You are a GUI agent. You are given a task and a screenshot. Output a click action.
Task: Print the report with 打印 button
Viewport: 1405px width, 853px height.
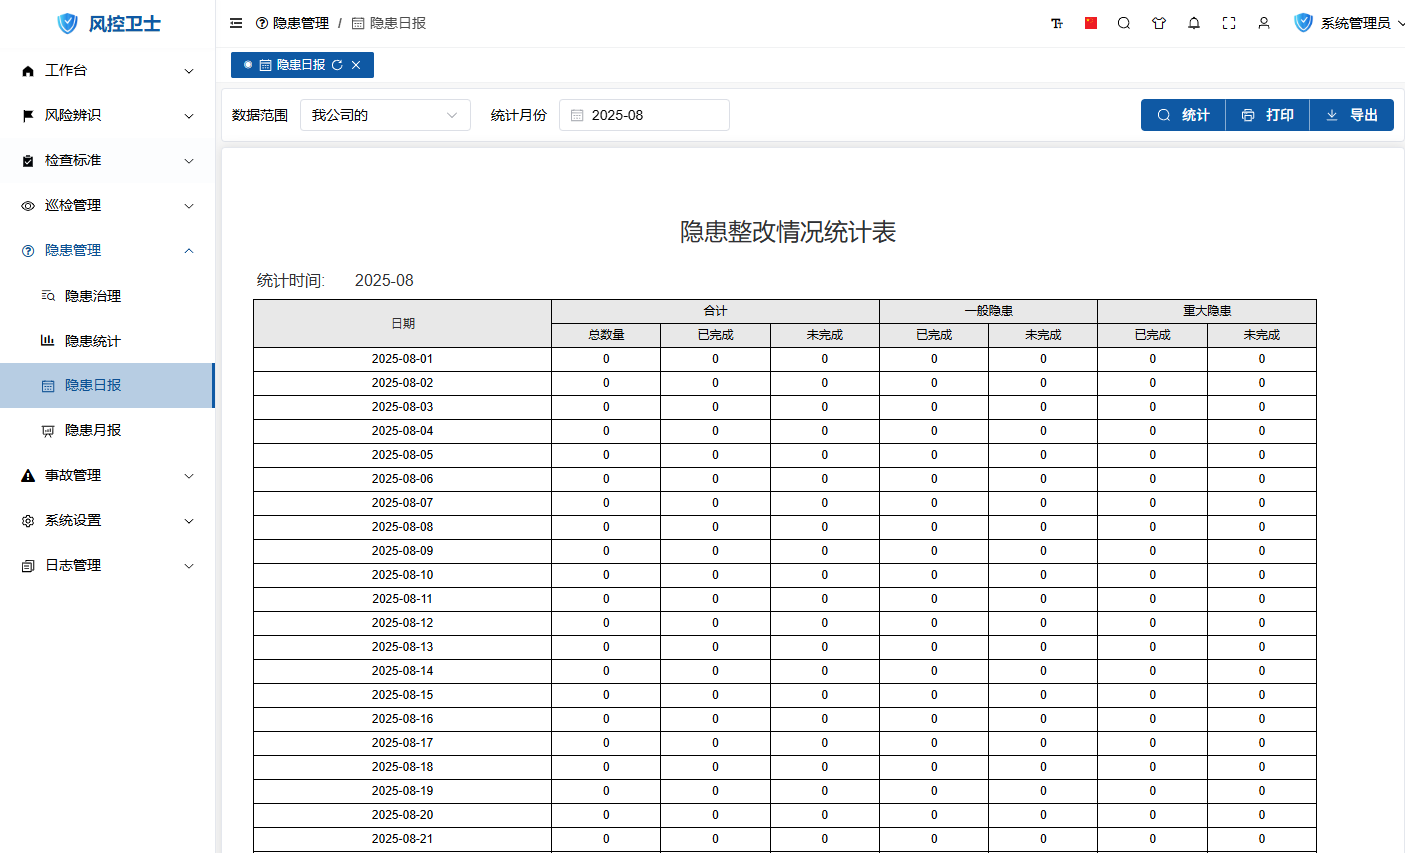[x=1267, y=115]
